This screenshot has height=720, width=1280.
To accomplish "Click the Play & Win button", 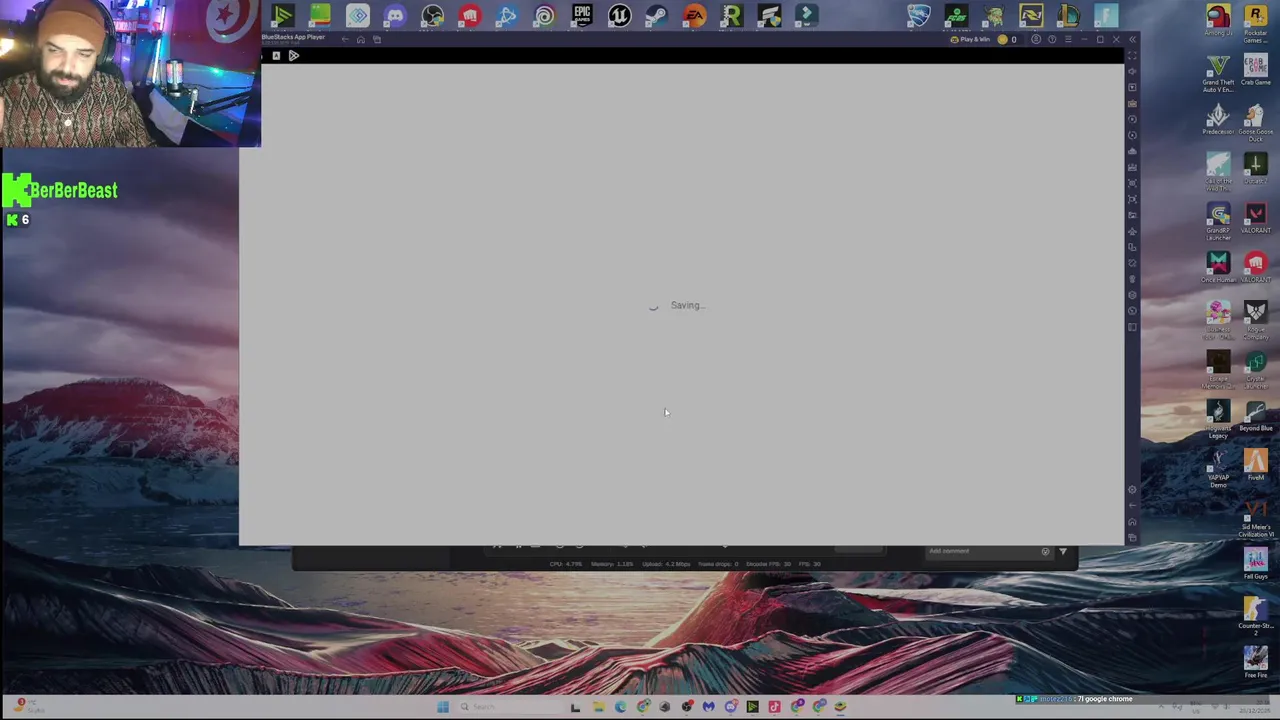I will pyautogui.click(x=969, y=39).
